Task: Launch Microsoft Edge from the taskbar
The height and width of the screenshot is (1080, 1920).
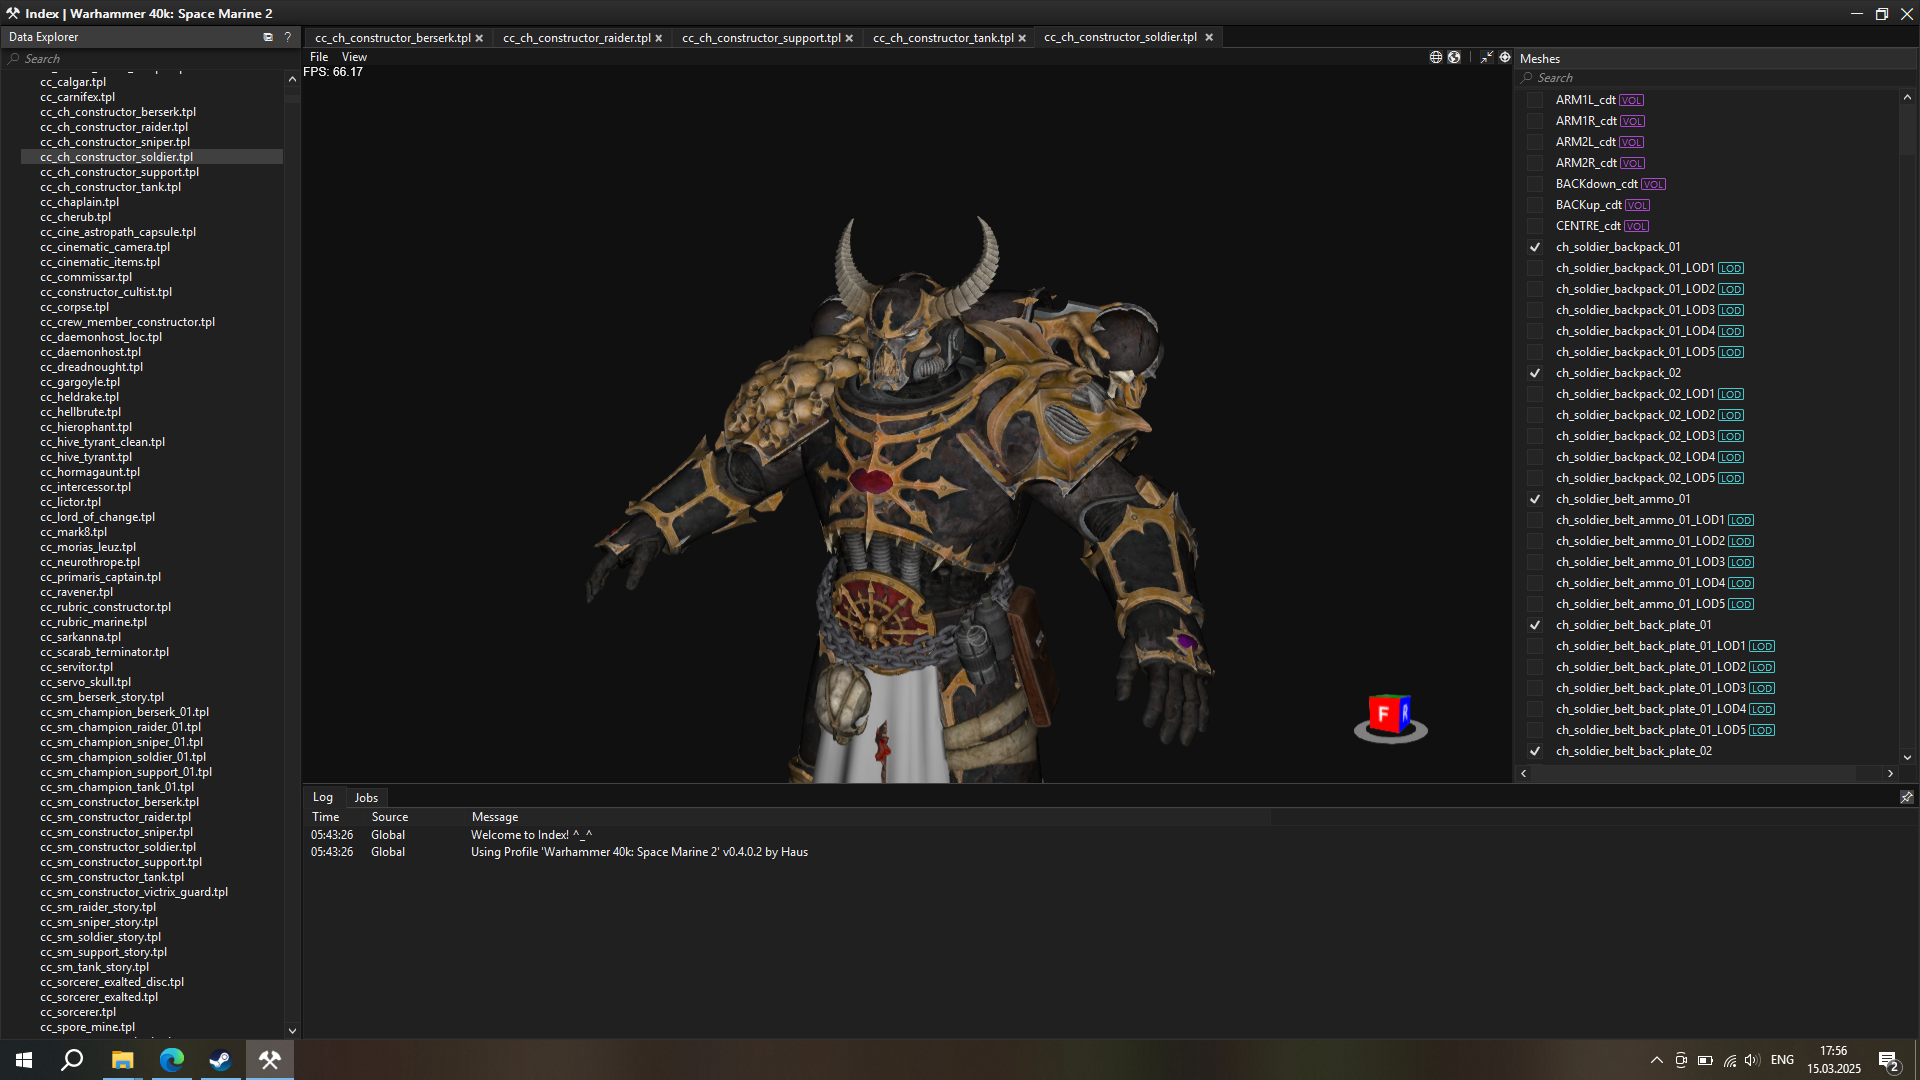Action: (x=172, y=1060)
